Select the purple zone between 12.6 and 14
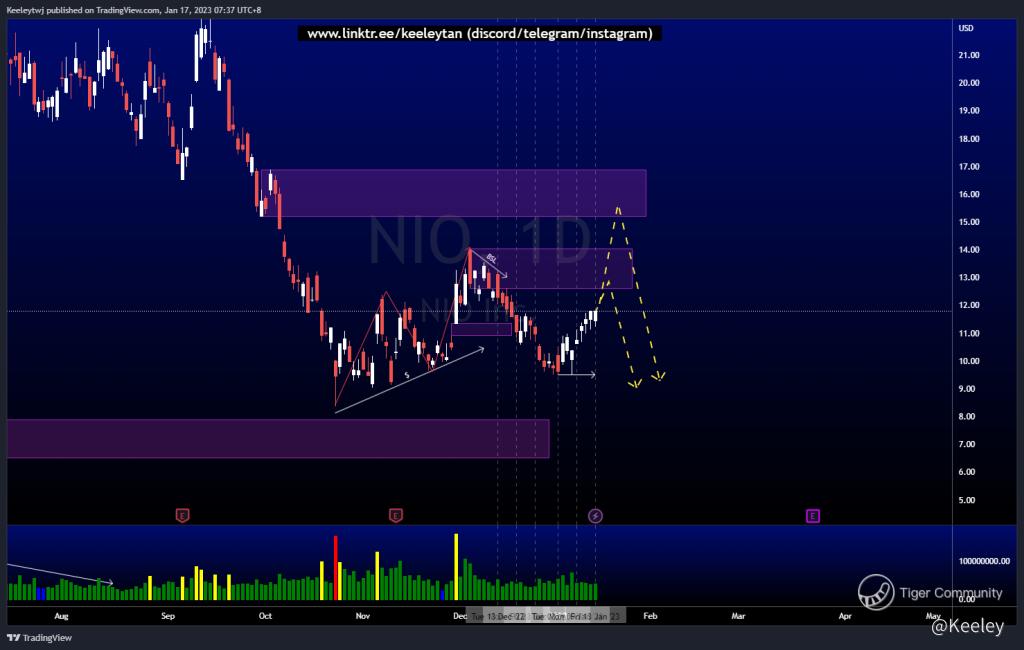1024x650 pixels. 552,268
